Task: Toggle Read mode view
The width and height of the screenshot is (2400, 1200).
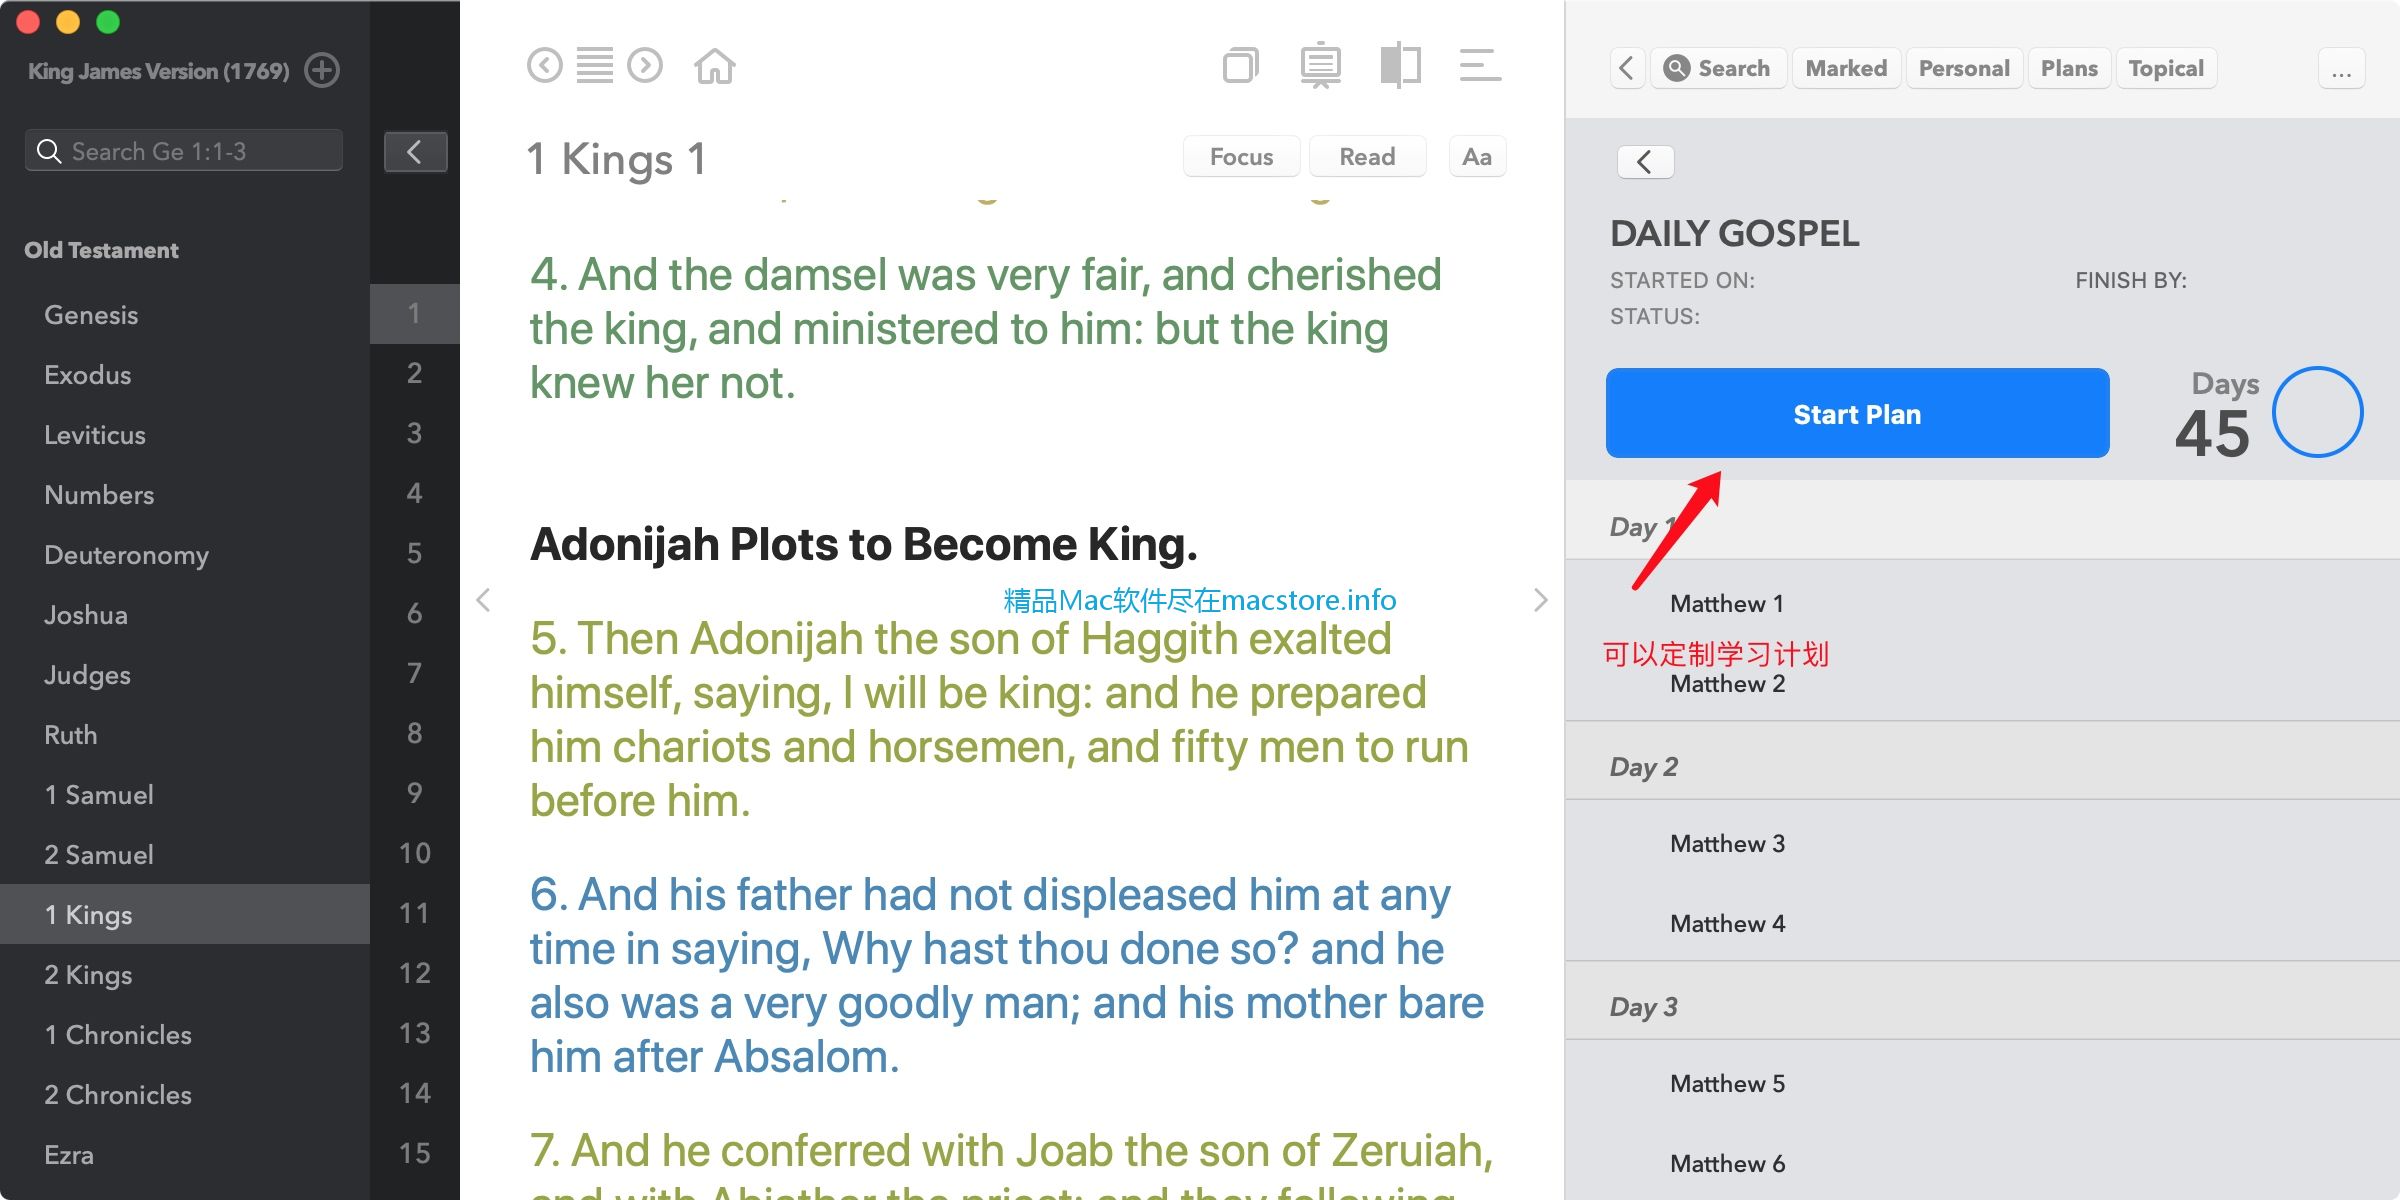Action: (1367, 158)
